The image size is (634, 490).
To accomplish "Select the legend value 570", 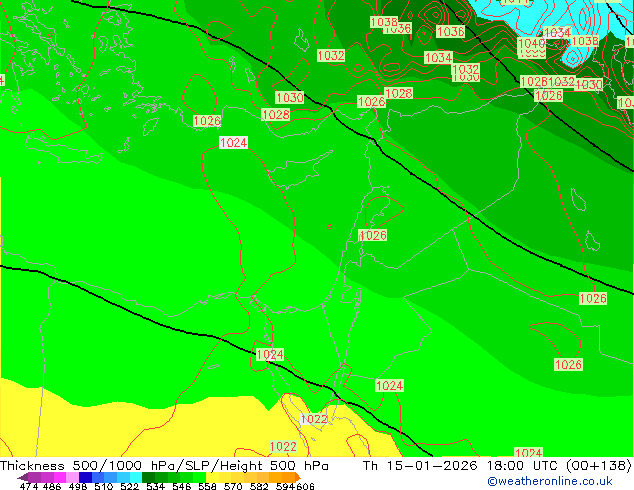I will click(x=233, y=486).
